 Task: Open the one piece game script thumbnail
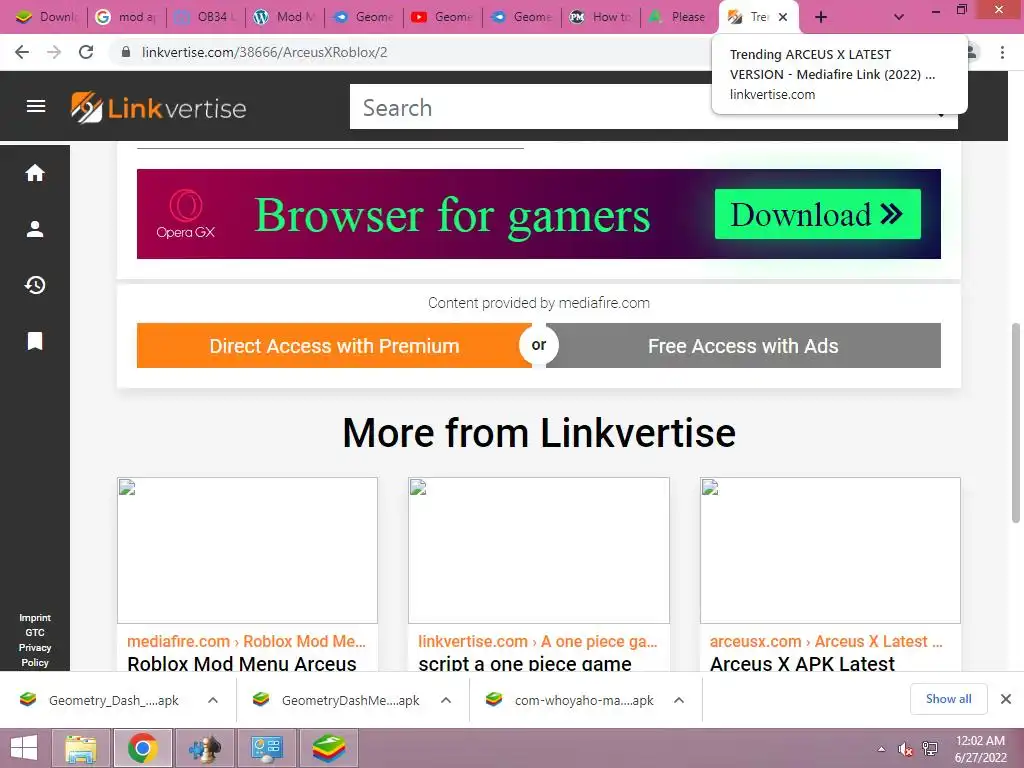click(x=539, y=550)
